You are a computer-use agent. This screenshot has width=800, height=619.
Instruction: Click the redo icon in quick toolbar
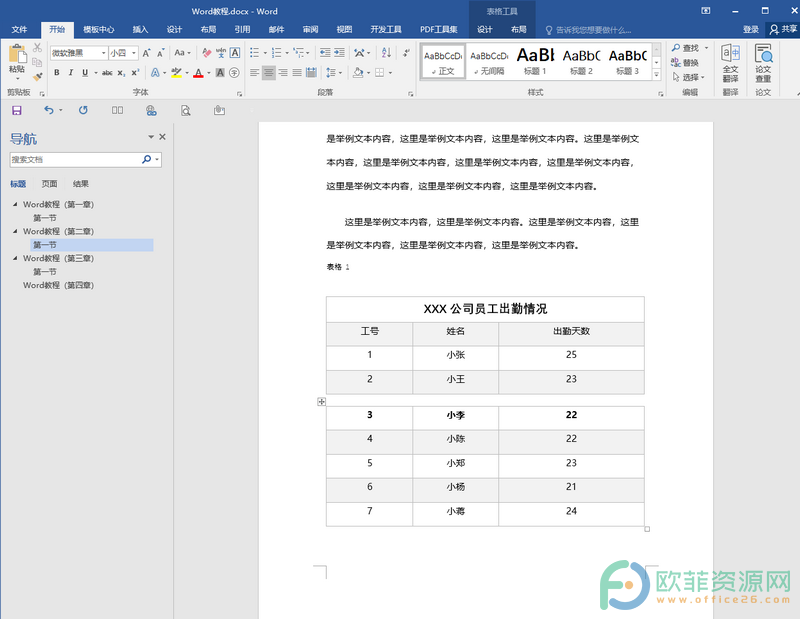tap(83, 110)
